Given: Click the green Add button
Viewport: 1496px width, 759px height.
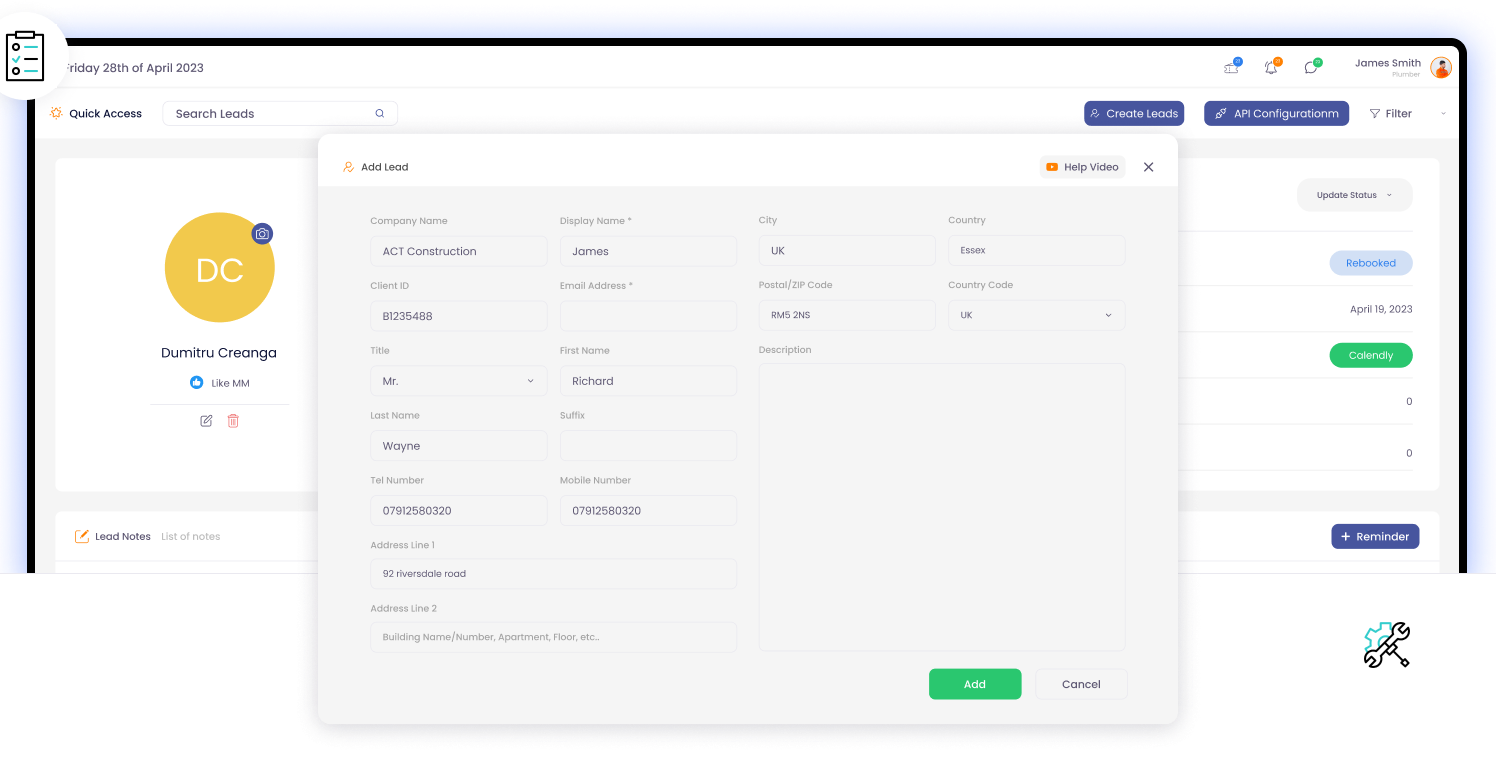Looking at the screenshot, I should coord(975,684).
